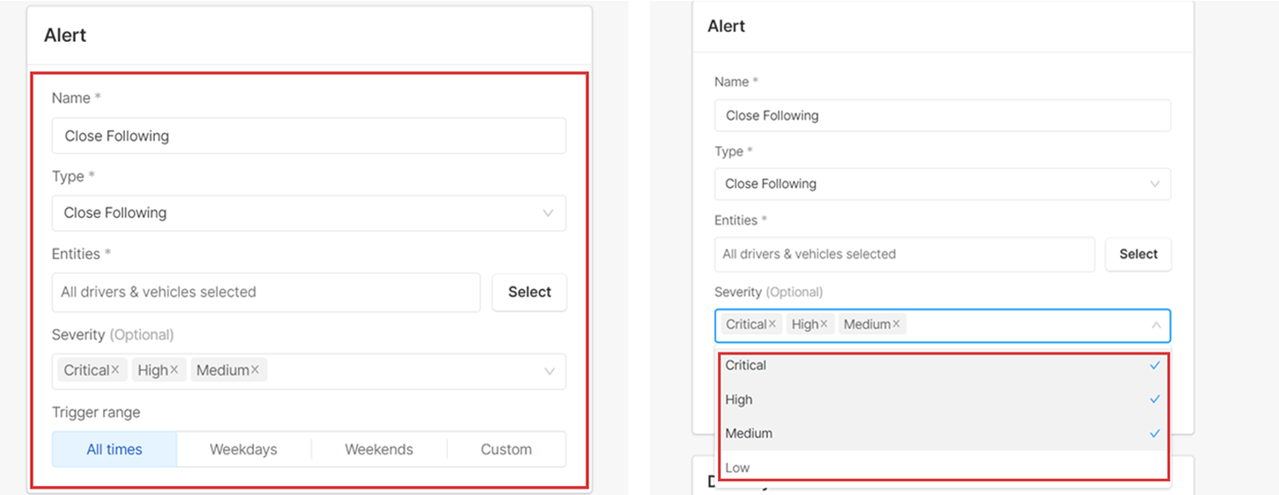Remove Medium tag in the open Severity dropdown field
The height and width of the screenshot is (495, 1279).
coord(896,324)
